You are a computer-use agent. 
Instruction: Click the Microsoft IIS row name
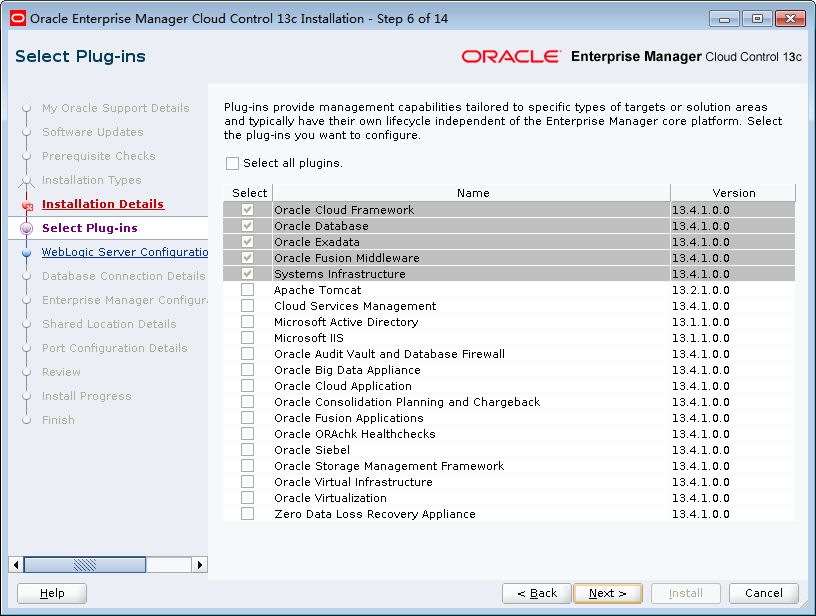click(x=309, y=338)
